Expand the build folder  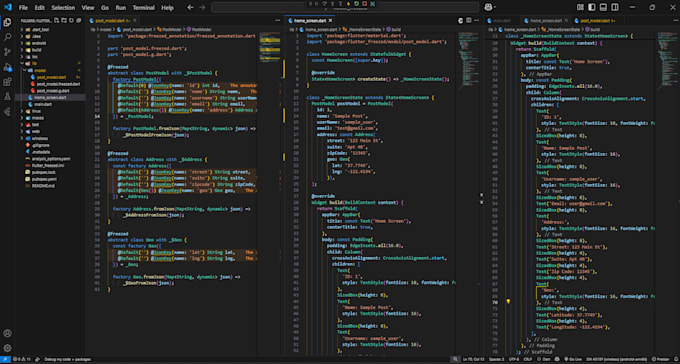pos(36,50)
